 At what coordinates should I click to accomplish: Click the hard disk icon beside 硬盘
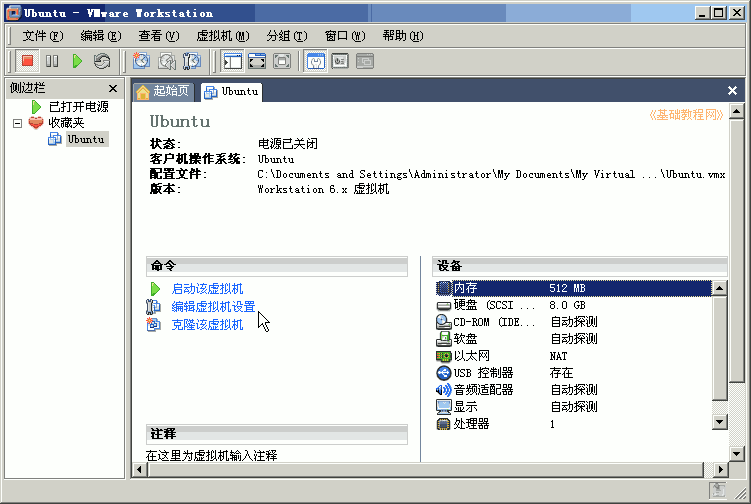click(444, 306)
